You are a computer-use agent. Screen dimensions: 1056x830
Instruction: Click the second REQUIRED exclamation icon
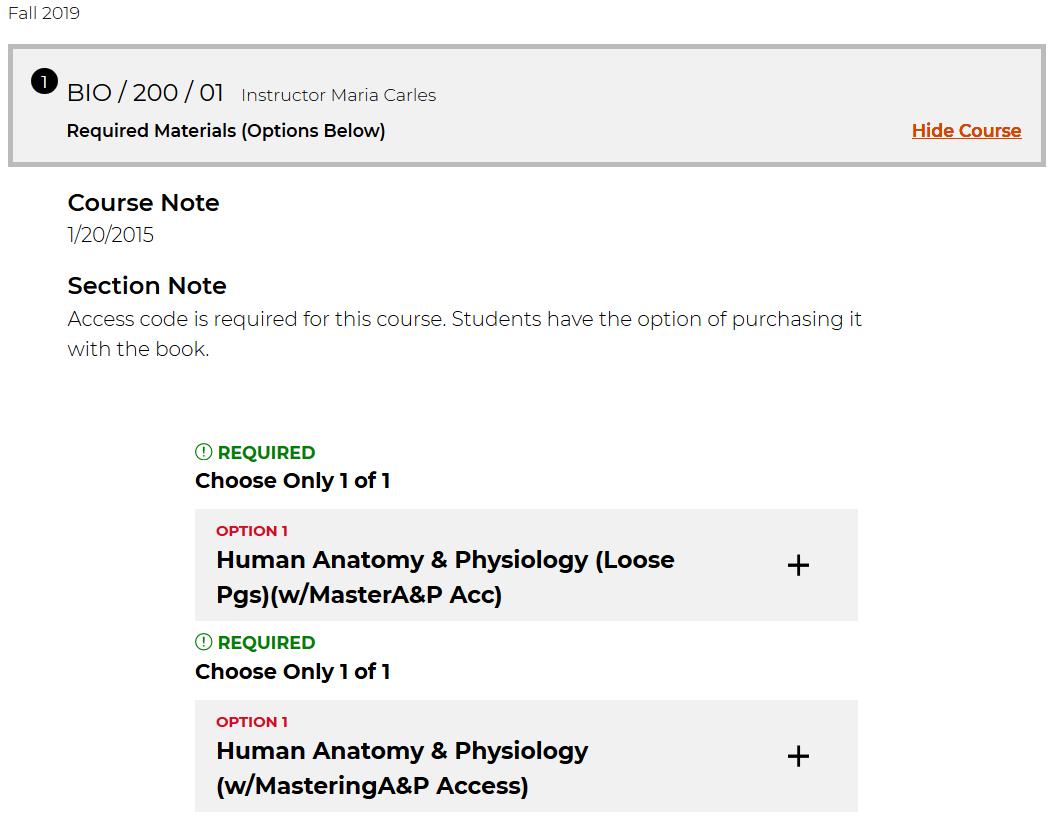(x=203, y=642)
